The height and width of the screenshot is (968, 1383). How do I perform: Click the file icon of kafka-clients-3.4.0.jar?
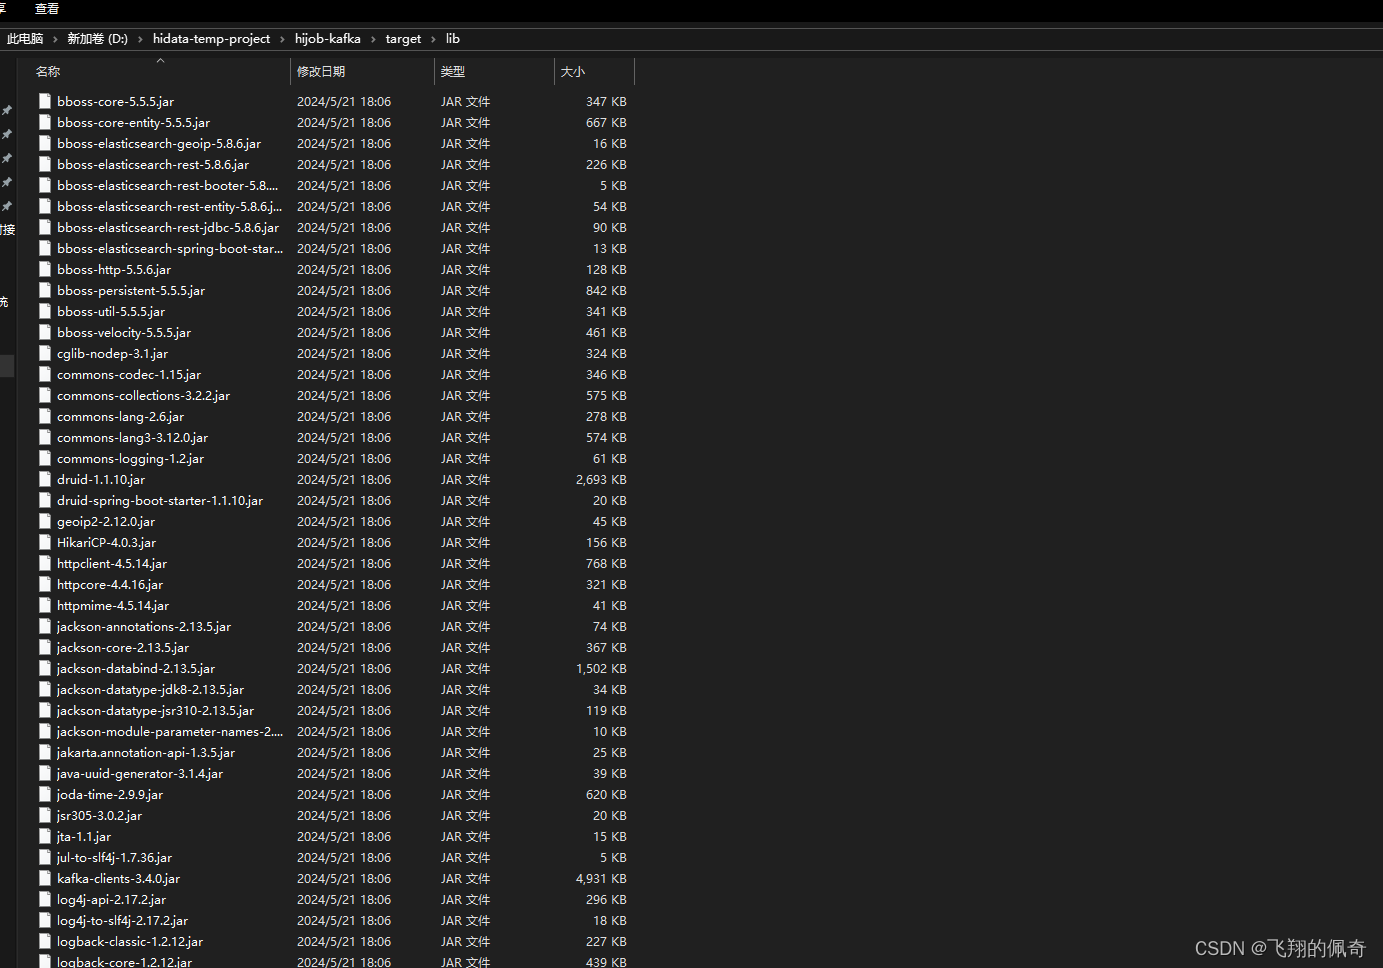[x=45, y=878]
